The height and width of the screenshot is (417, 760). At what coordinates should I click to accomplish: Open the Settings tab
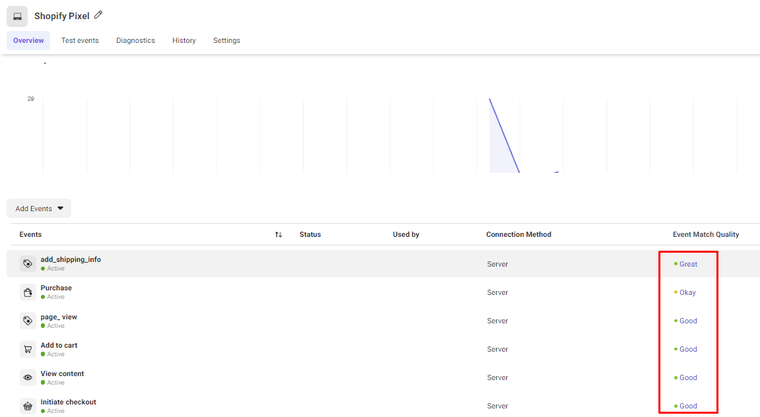tap(226, 40)
